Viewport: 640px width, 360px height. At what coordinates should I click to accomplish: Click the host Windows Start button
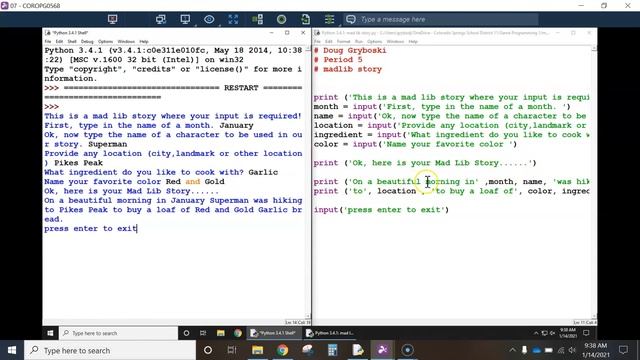point(12,350)
